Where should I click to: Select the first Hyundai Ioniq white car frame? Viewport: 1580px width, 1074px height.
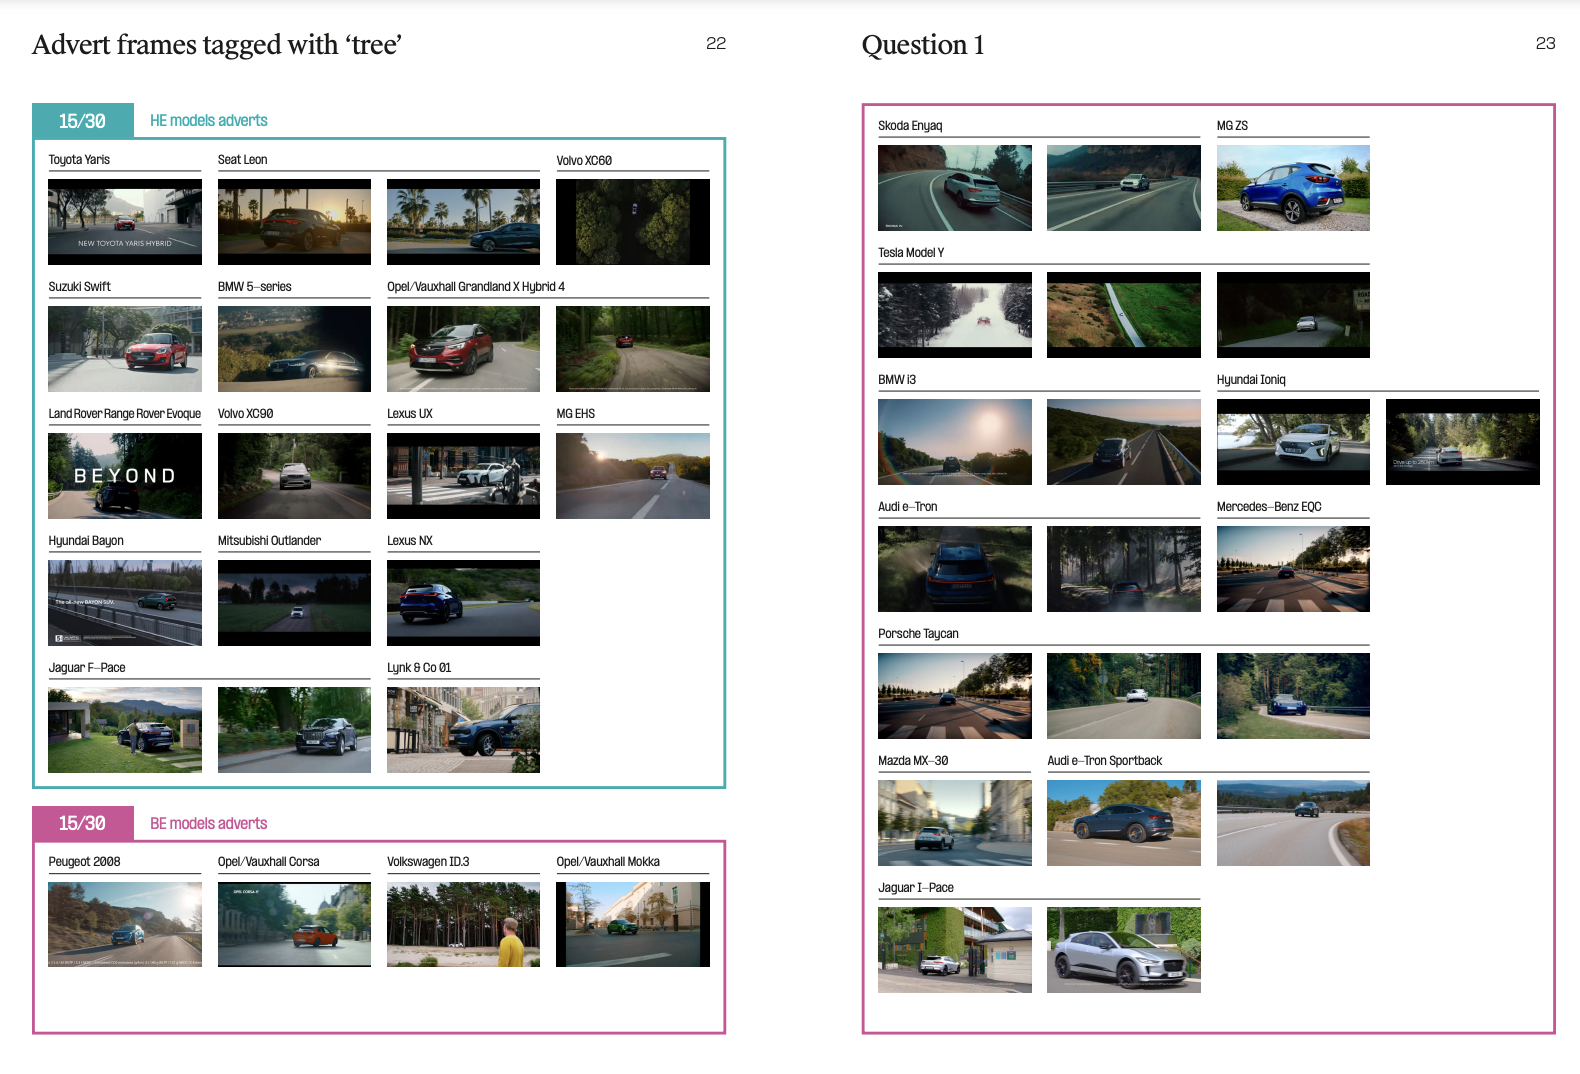click(1293, 442)
